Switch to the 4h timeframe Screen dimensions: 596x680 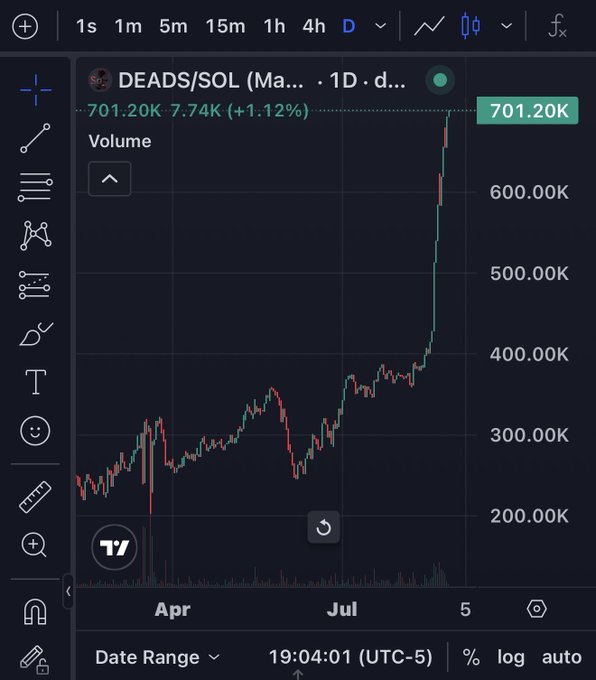pyautogui.click(x=314, y=26)
